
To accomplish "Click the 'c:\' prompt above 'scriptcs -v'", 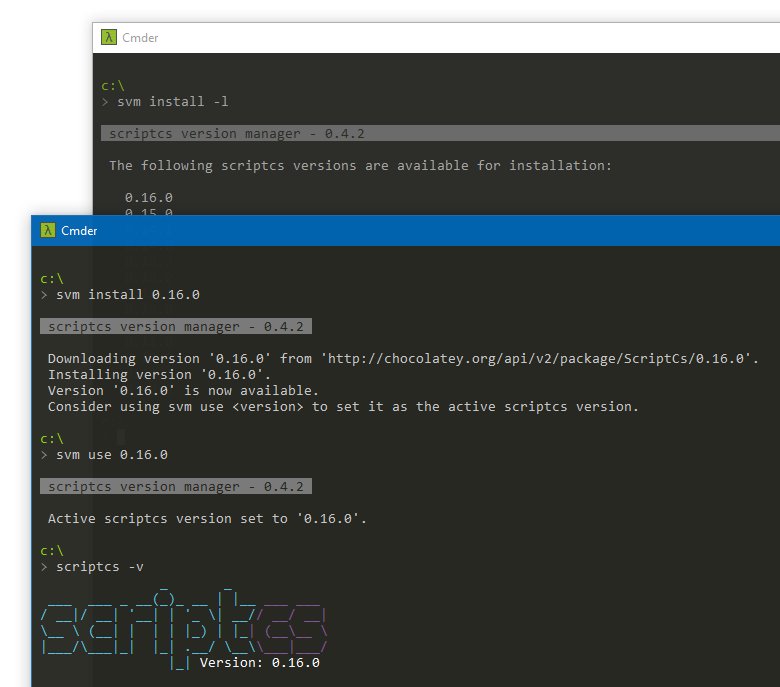I will [x=52, y=551].
